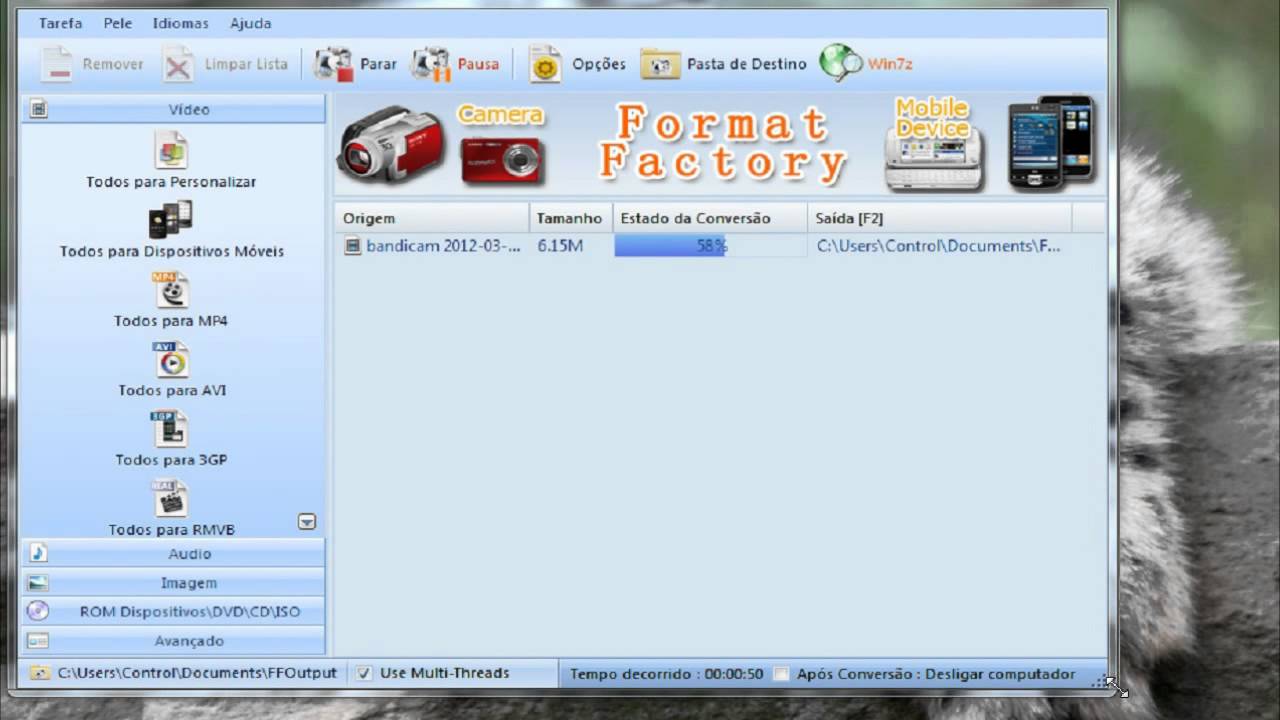Click the window resize grip corner
This screenshot has height=720, width=1280.
(1100, 682)
